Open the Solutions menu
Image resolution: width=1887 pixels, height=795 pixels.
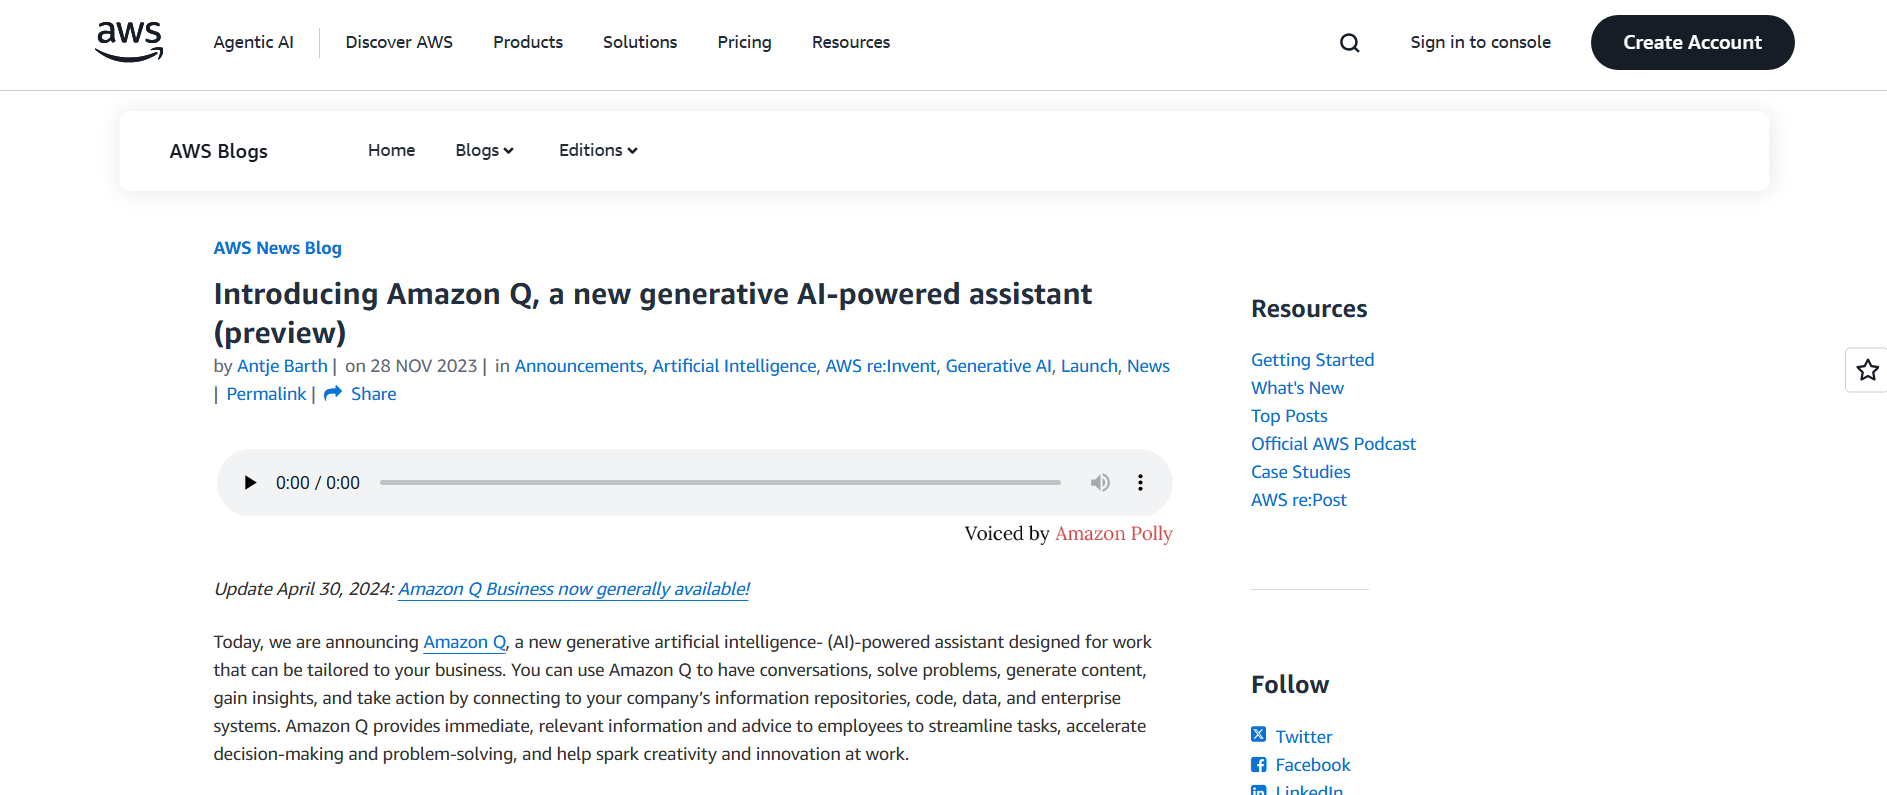(639, 42)
